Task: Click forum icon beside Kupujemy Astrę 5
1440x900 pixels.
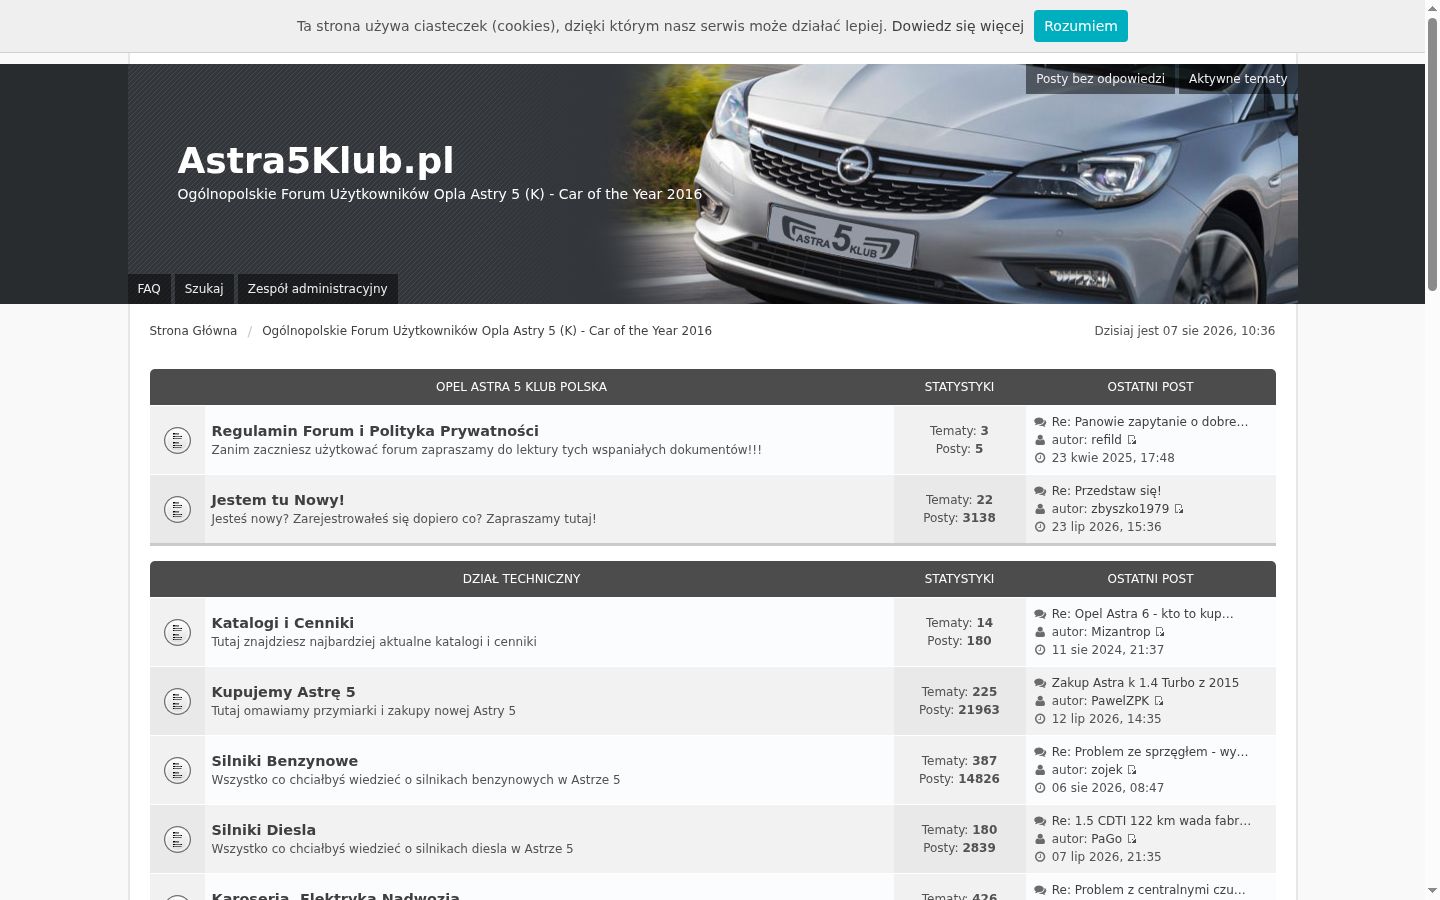Action: click(x=177, y=701)
